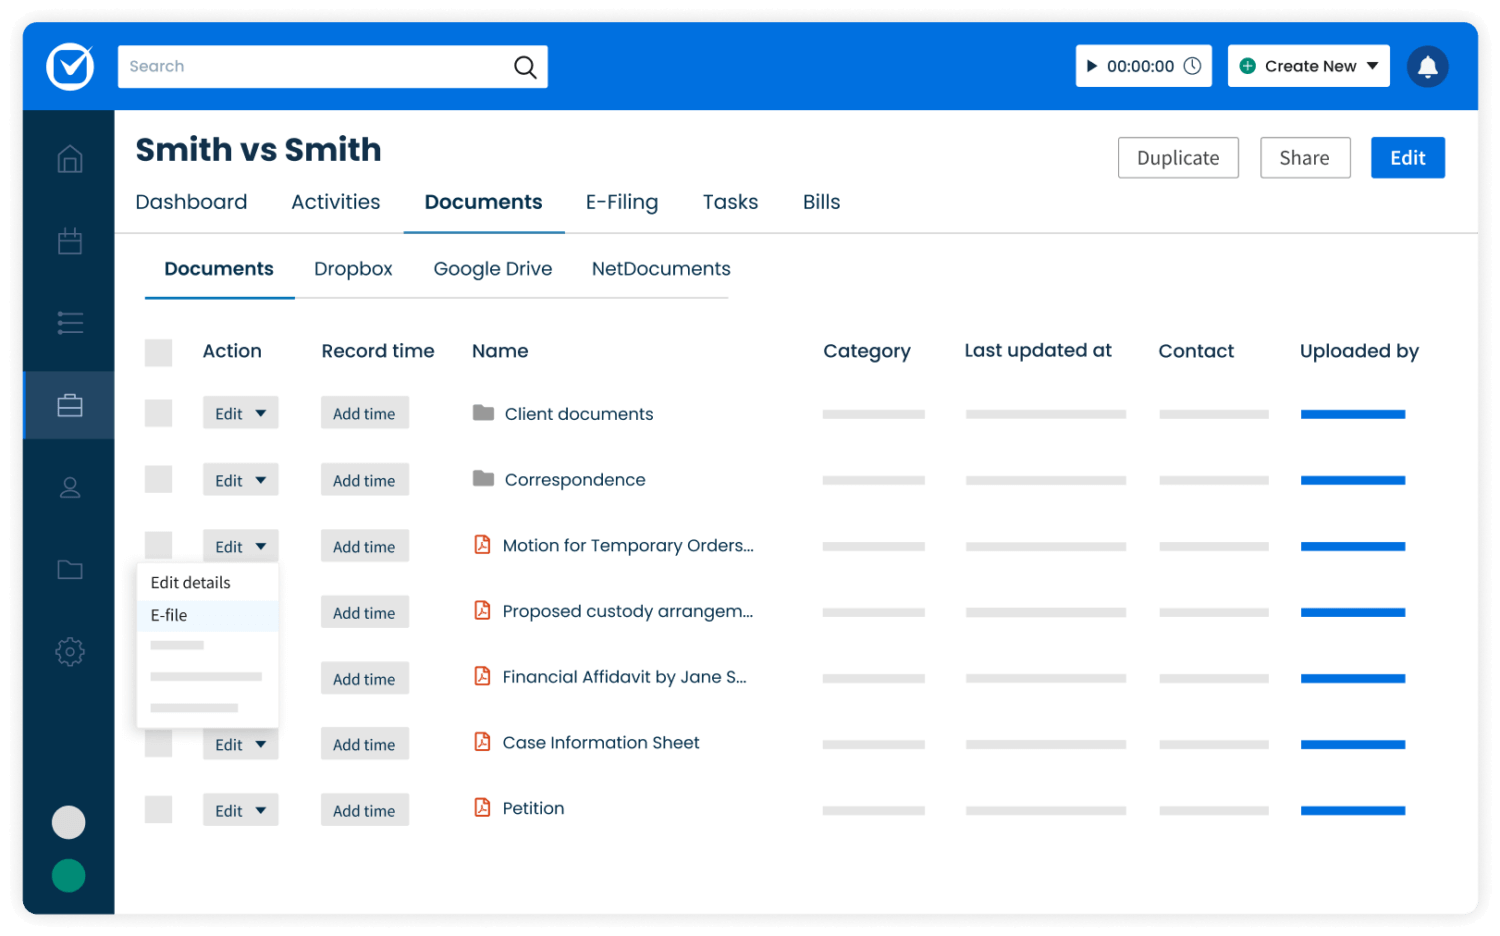The image size is (1500, 936).
Task: Click the Duplicate button
Action: click(x=1178, y=157)
